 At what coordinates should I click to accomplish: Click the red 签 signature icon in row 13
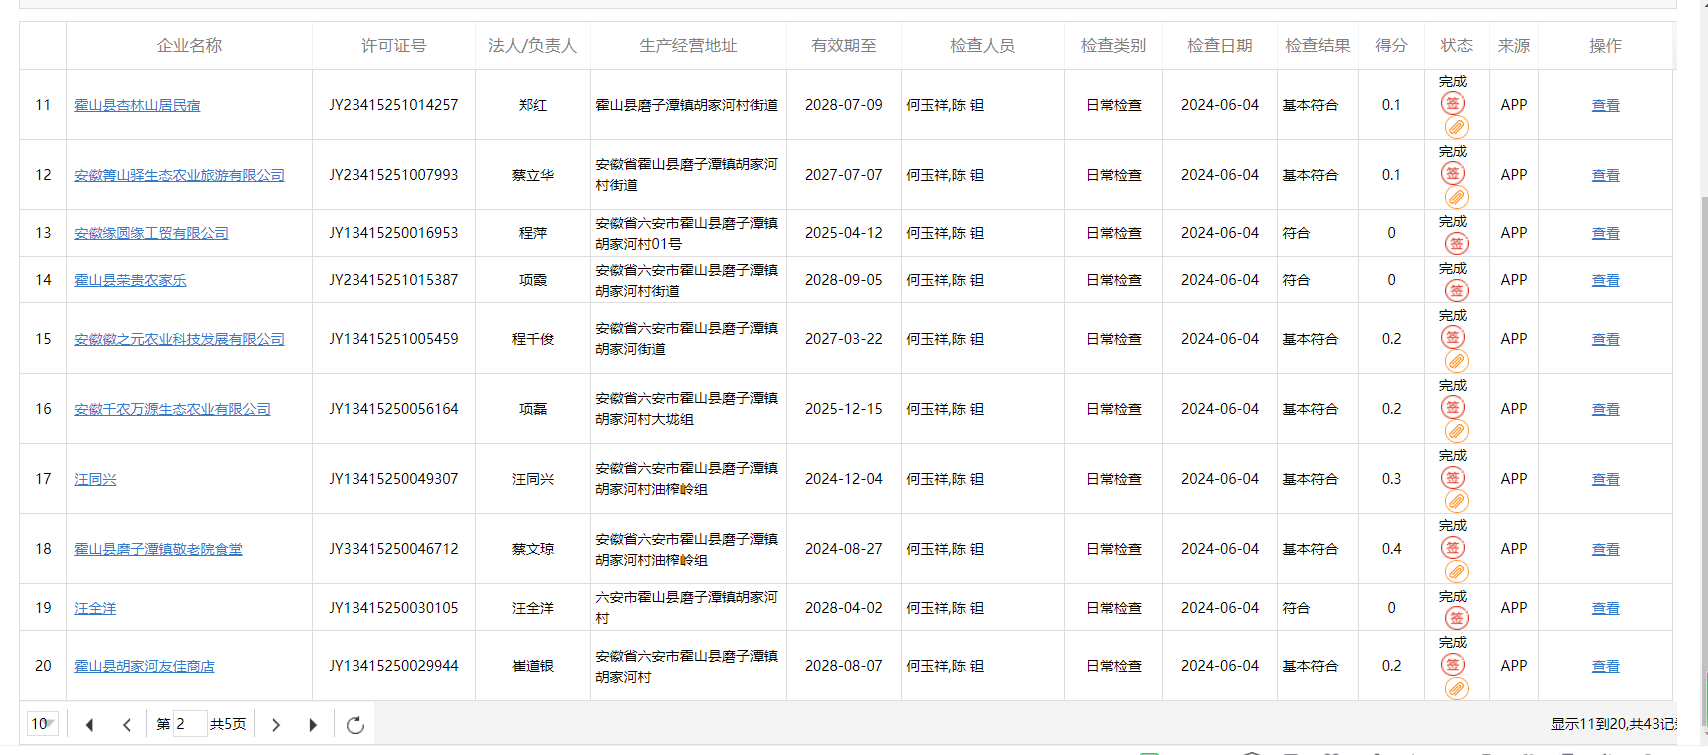pyautogui.click(x=1456, y=244)
